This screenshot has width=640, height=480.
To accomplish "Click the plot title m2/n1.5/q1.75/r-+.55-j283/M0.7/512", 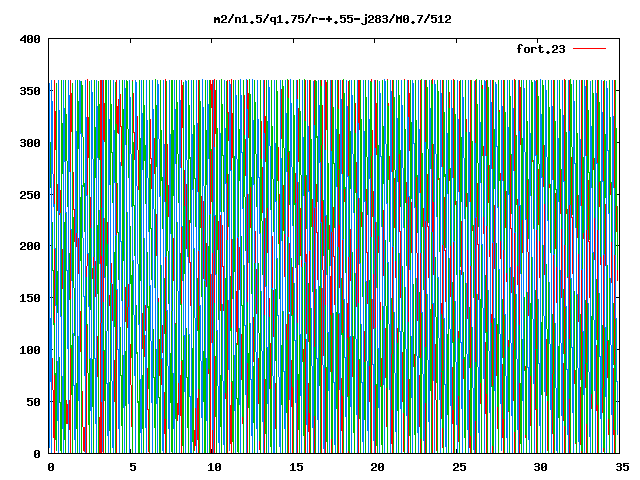I will point(333,19).
